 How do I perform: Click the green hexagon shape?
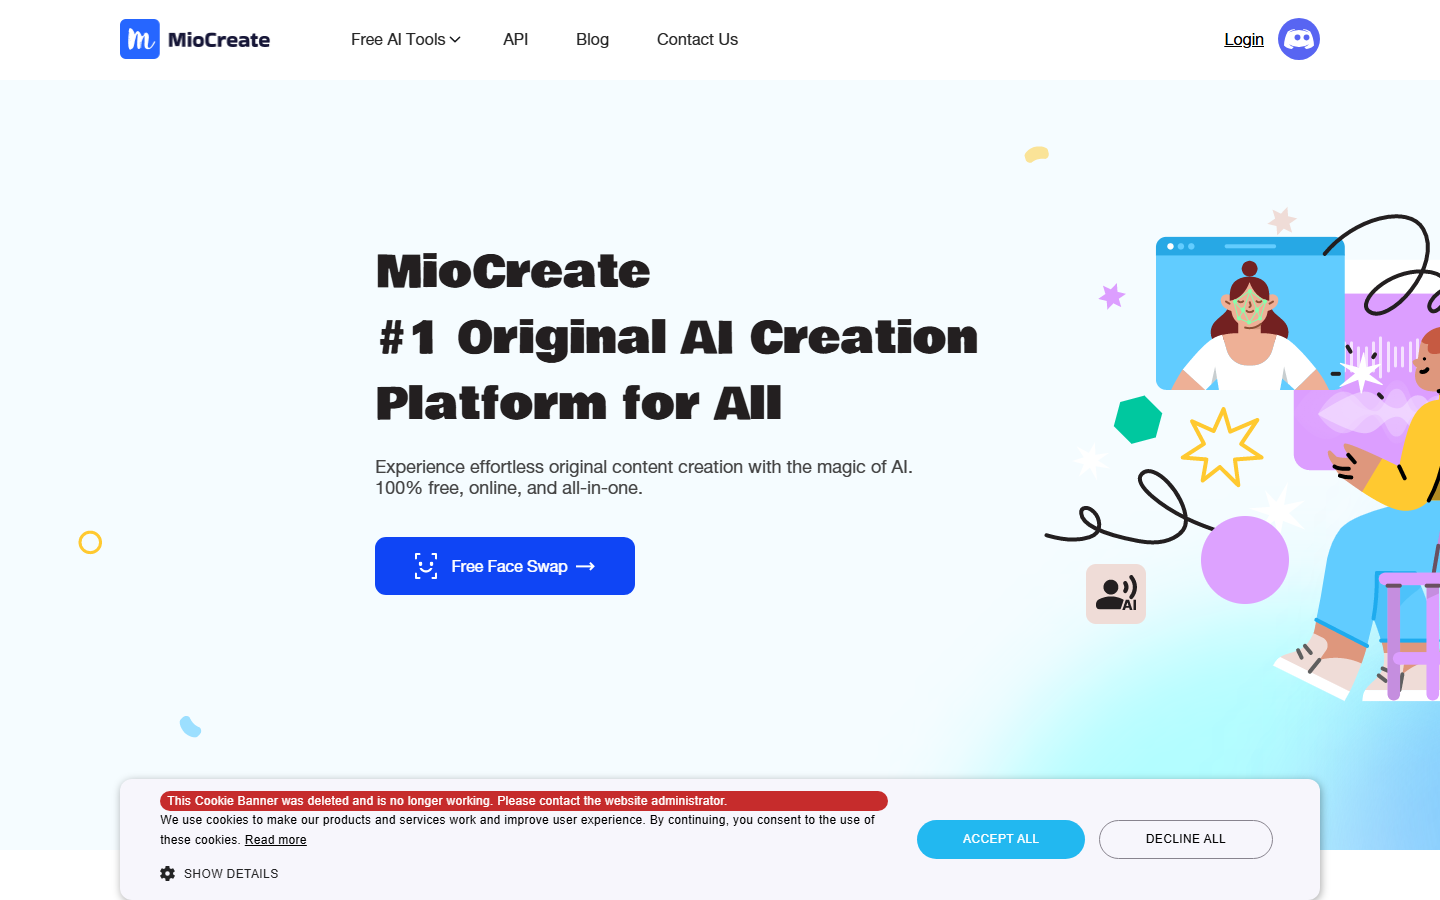point(1138,420)
